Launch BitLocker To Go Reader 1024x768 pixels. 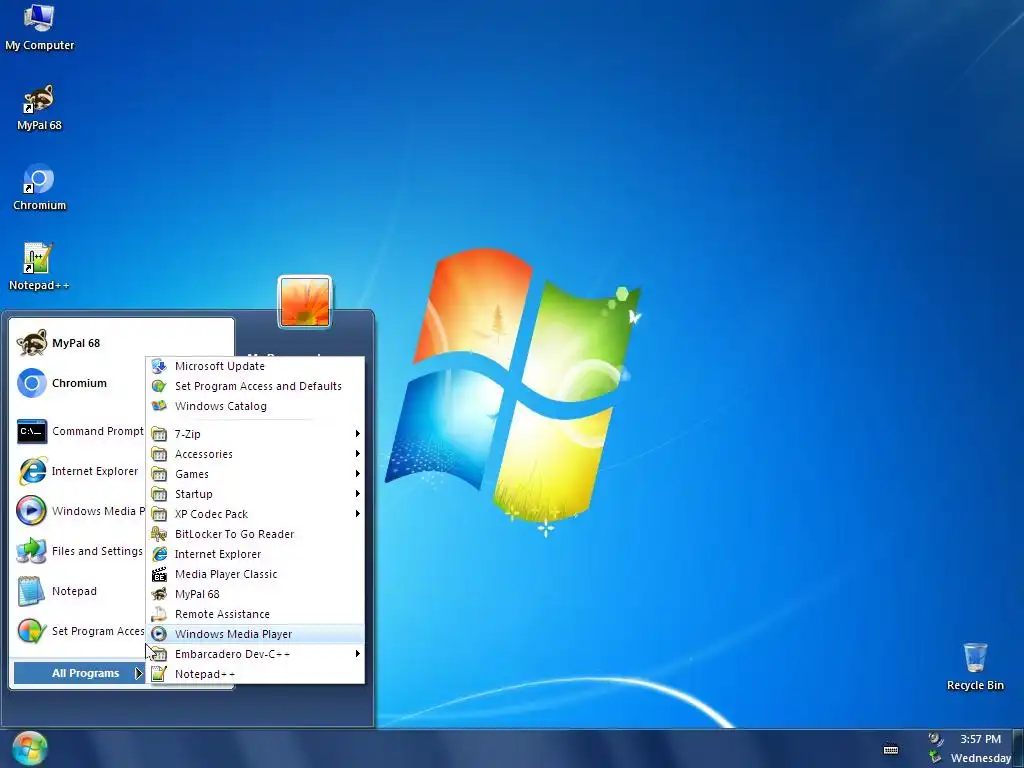tap(256, 534)
